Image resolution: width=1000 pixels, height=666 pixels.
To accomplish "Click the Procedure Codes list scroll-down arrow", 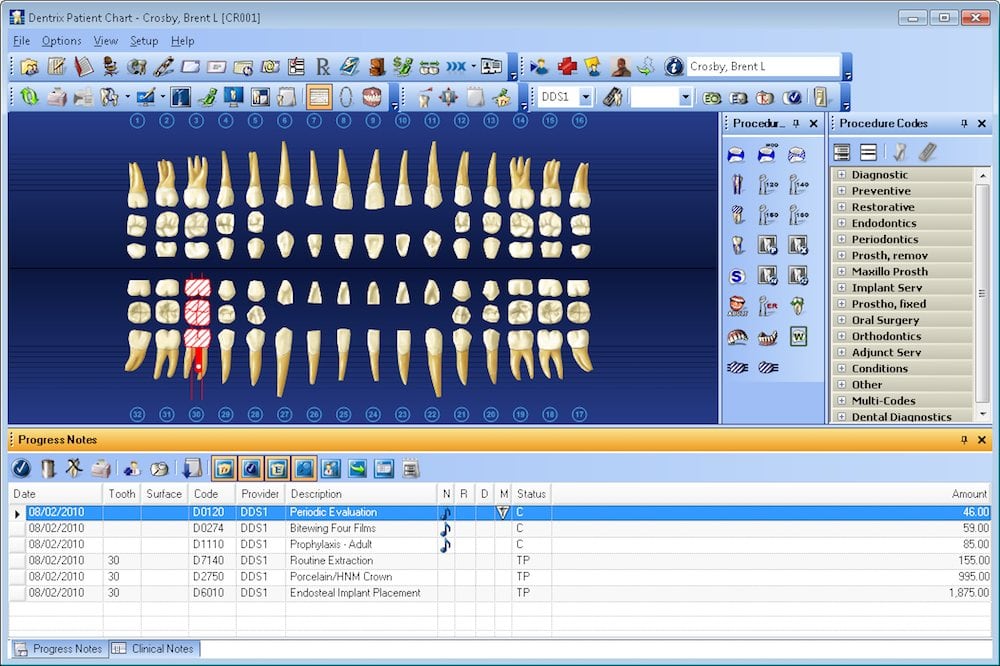I will 983,415.
